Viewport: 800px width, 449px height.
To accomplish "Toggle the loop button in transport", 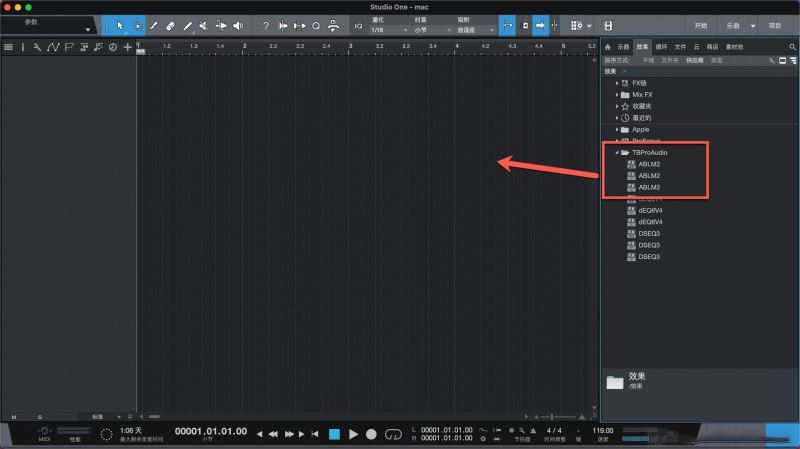I will click(x=392, y=434).
